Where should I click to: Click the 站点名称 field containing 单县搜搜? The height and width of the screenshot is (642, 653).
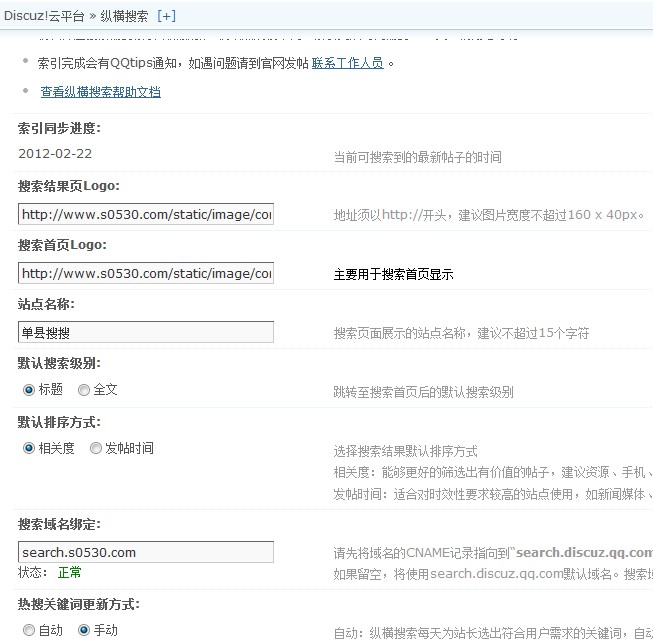[x=146, y=332]
